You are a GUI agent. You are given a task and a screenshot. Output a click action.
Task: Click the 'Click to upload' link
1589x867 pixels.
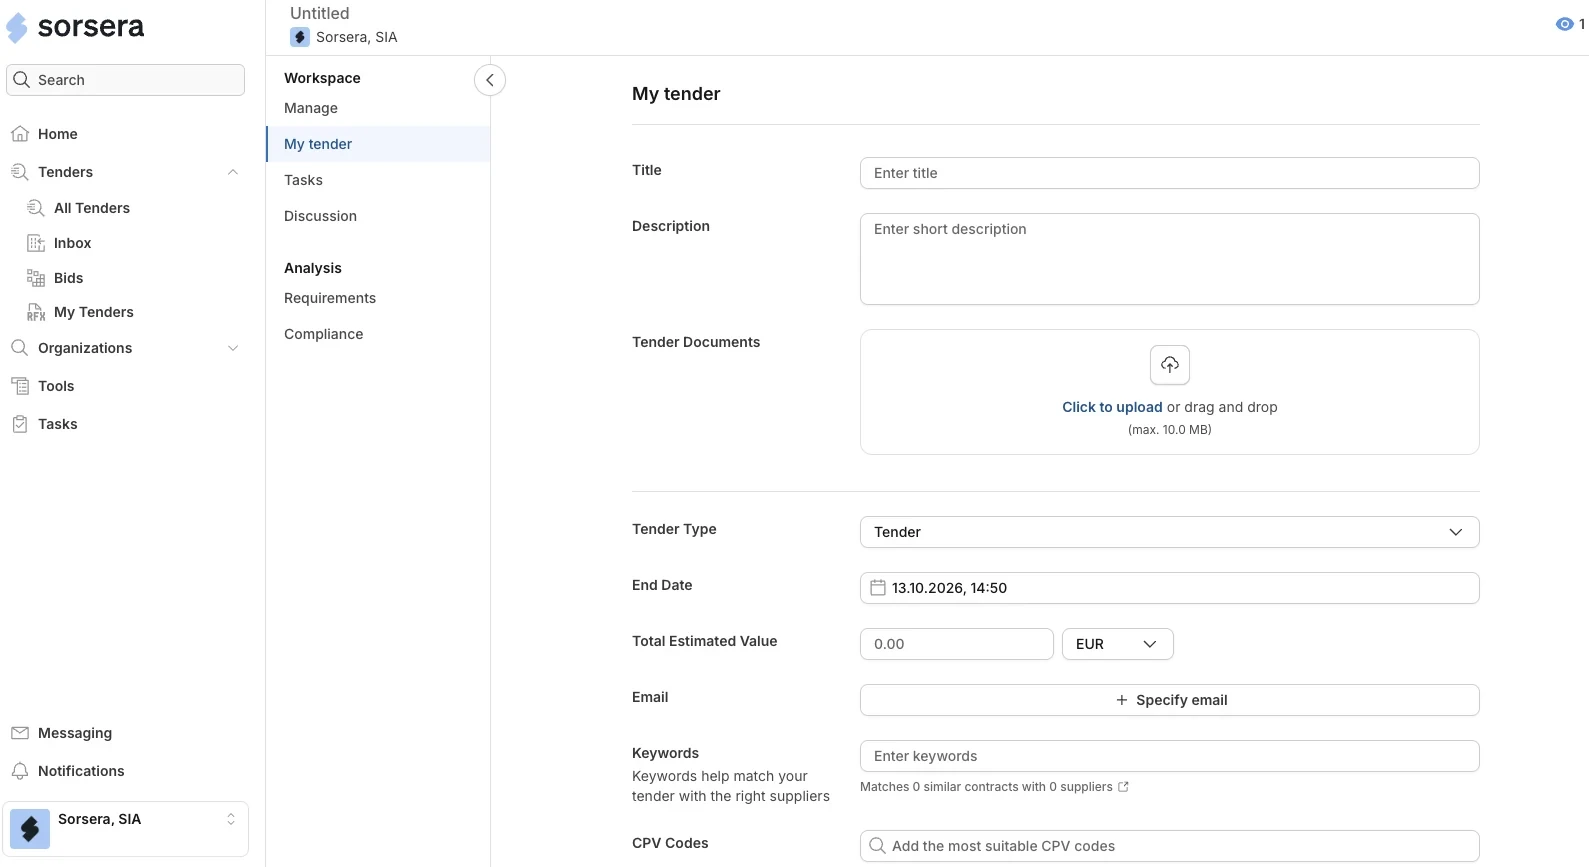tap(1112, 407)
